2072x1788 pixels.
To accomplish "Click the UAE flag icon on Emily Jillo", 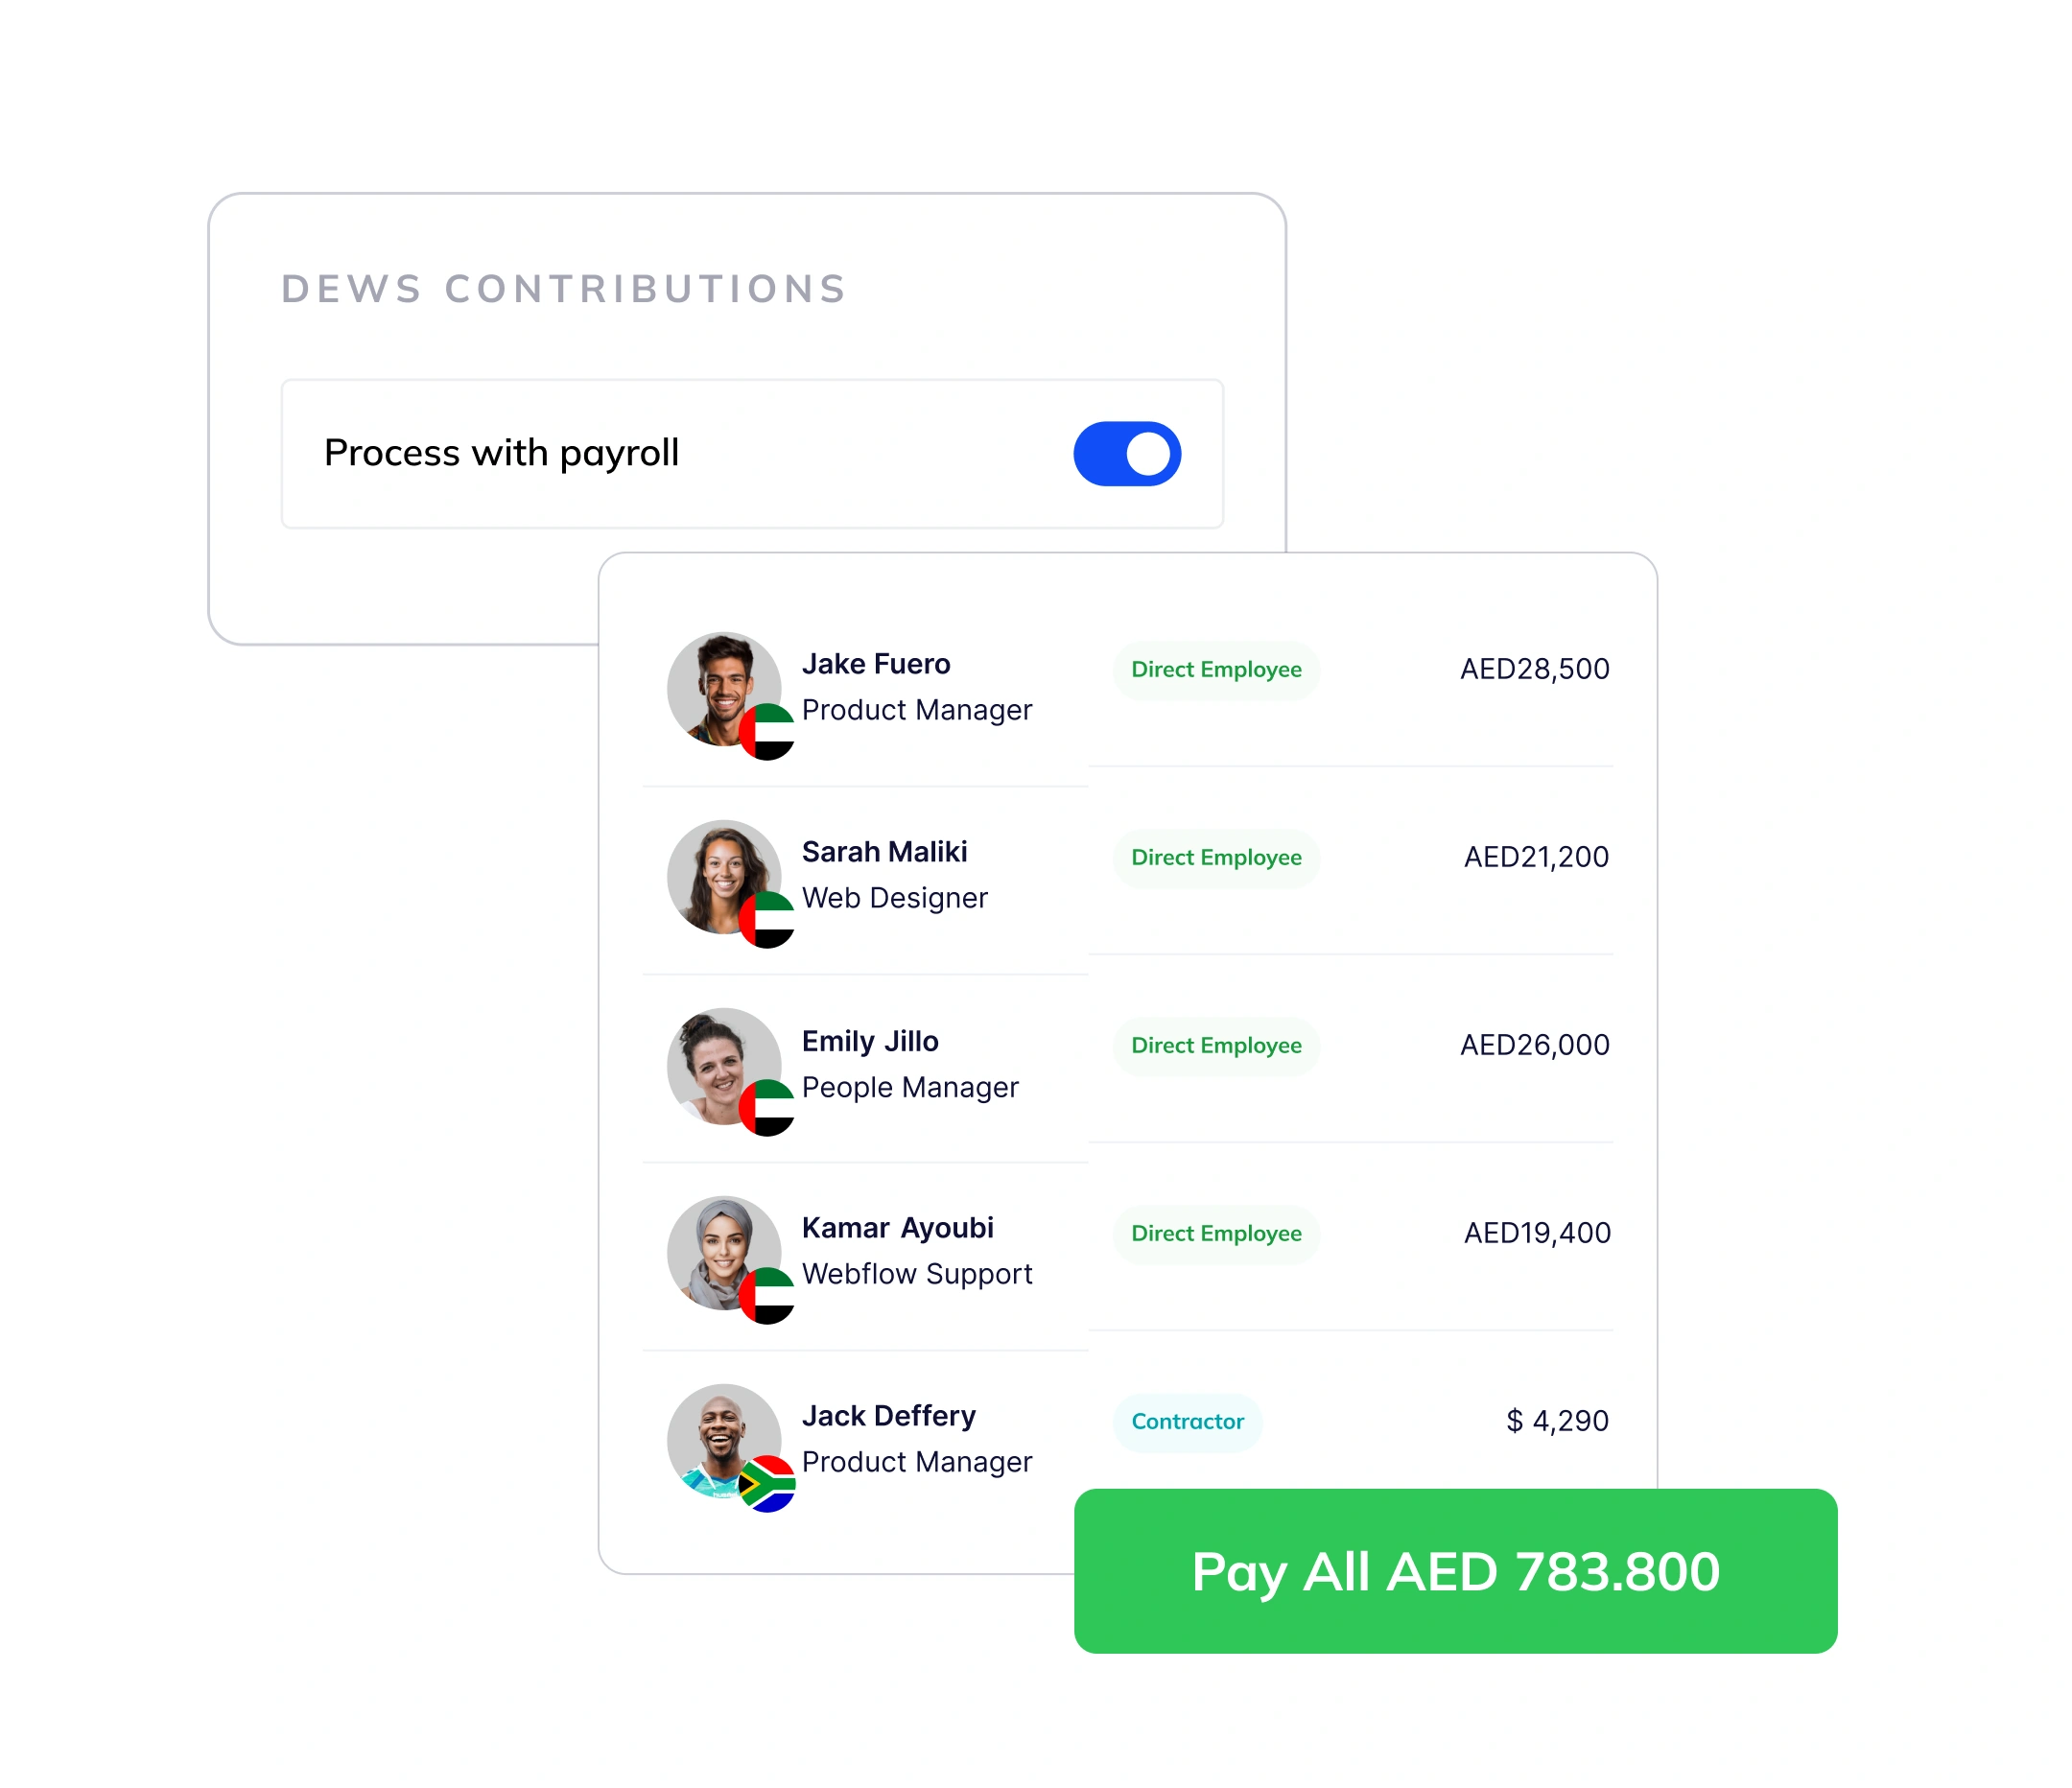I will point(767,1108).
